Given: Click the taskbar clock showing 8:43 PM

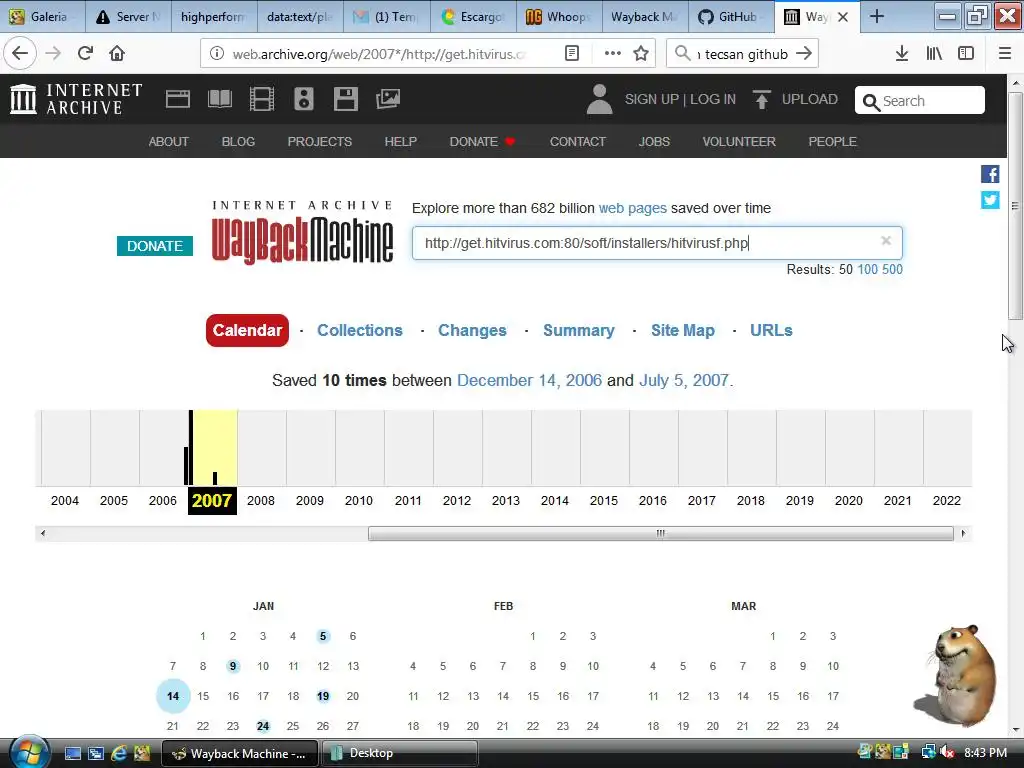Looking at the screenshot, I should click(x=985, y=753).
